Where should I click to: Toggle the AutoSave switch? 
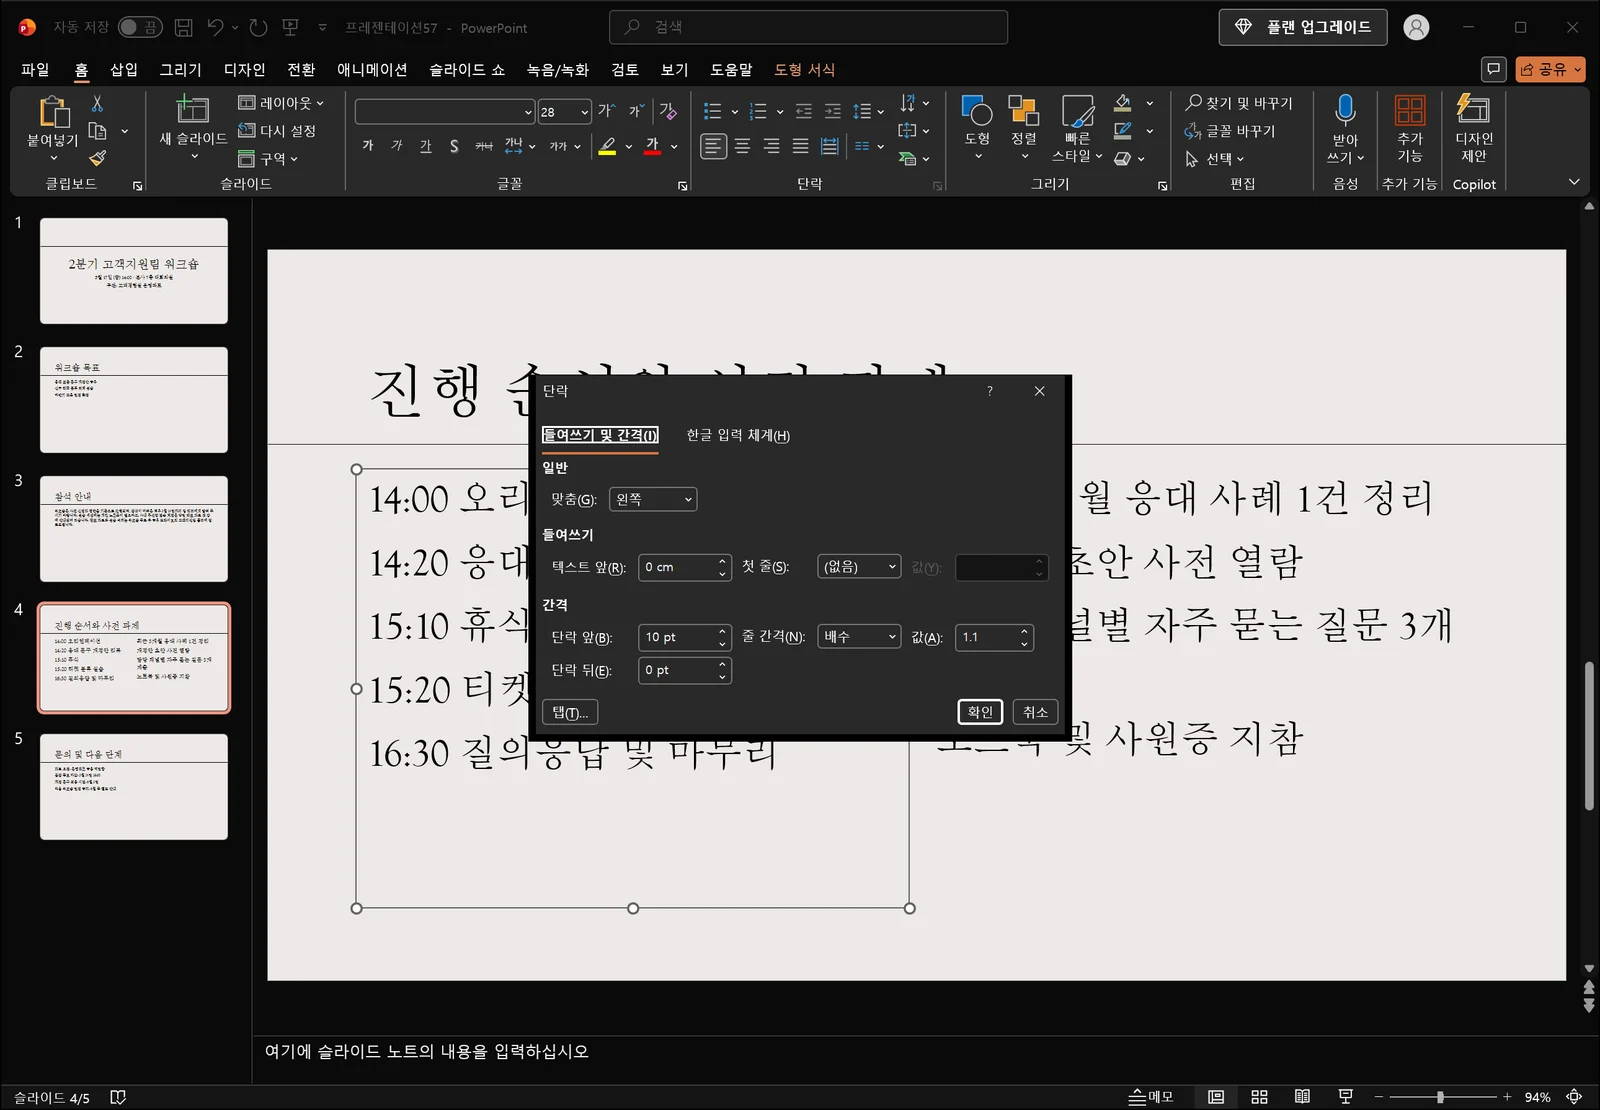140,27
